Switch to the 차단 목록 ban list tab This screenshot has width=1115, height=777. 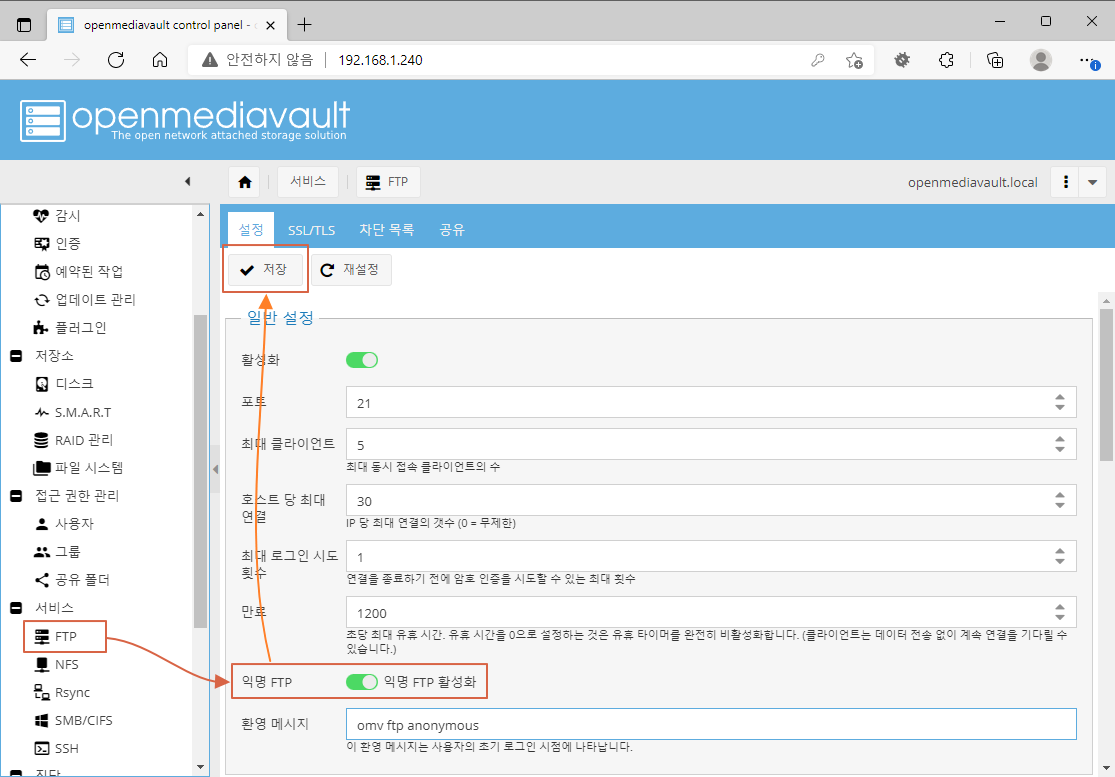[x=386, y=230]
